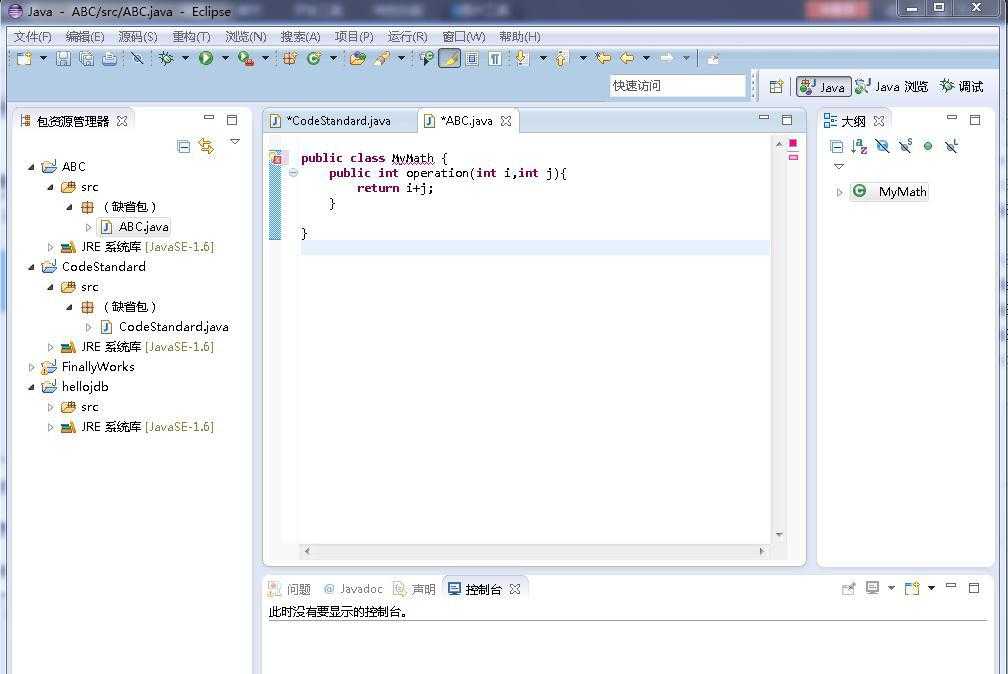The width and height of the screenshot is (1008, 674).
Task: Click the Next Annotation down arrow icon
Action: [x=521, y=59]
